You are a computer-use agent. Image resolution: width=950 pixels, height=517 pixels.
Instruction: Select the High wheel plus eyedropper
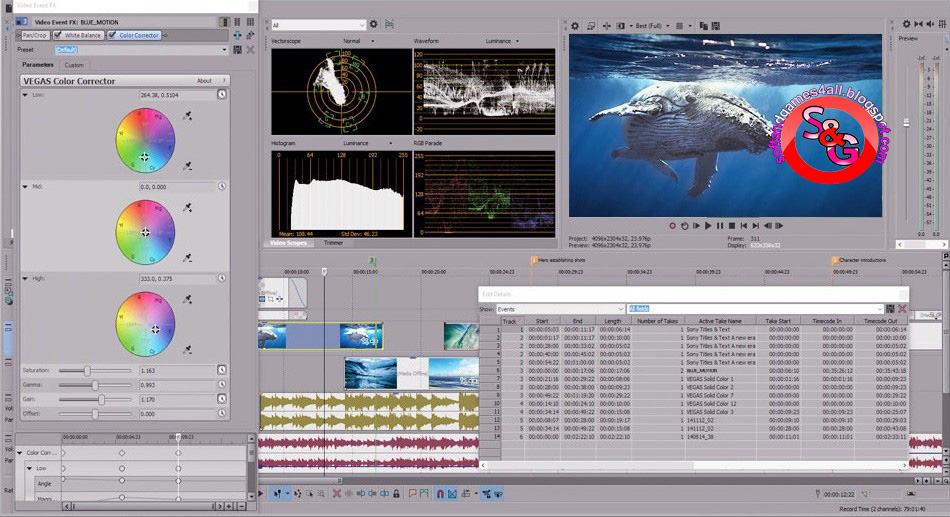tap(187, 299)
